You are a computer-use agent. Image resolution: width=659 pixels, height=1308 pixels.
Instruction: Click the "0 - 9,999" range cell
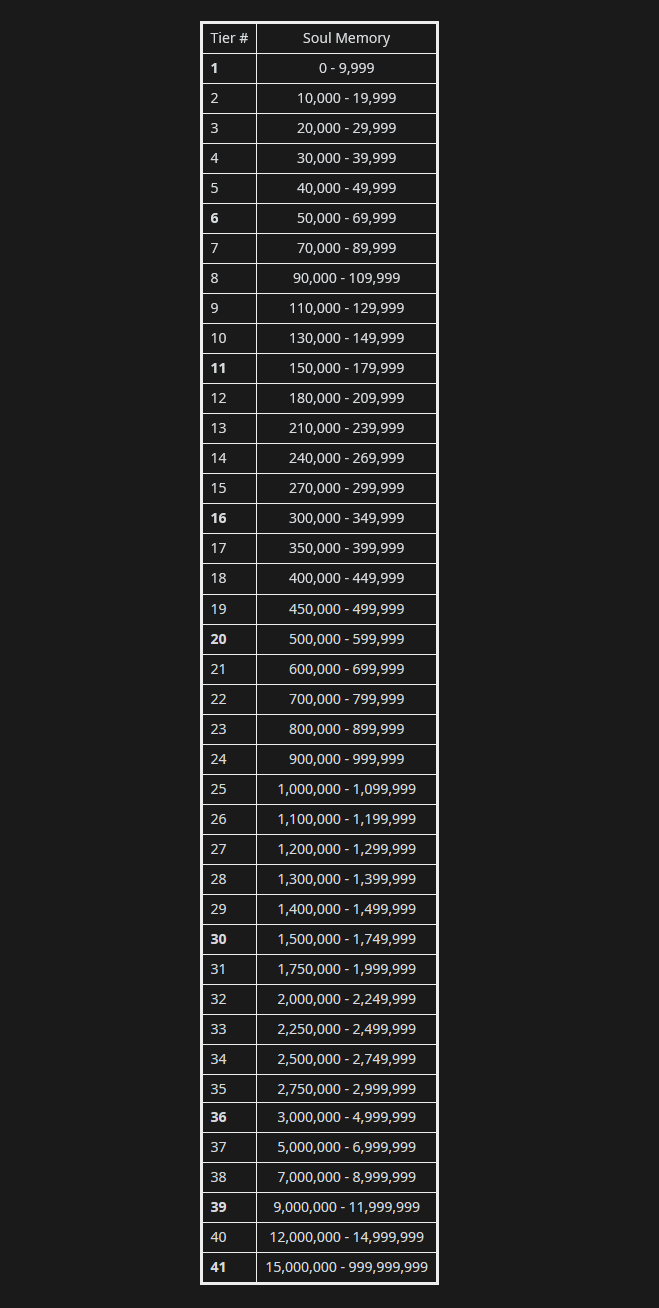[x=346, y=68]
